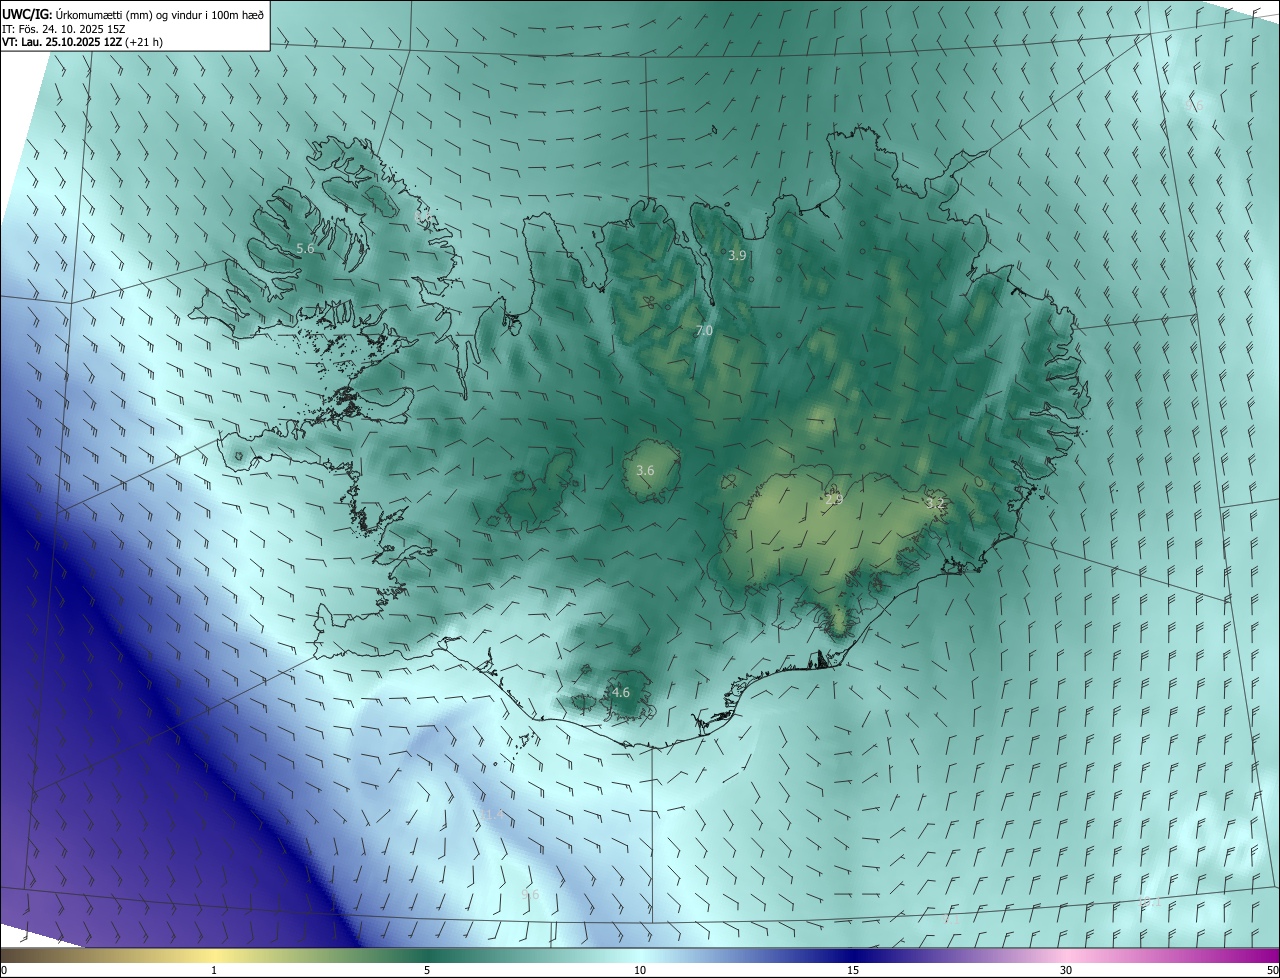Viewport: 1280px width, 978px height.
Task: Click the 0 tick on the color scale
Action: [x=4, y=970]
